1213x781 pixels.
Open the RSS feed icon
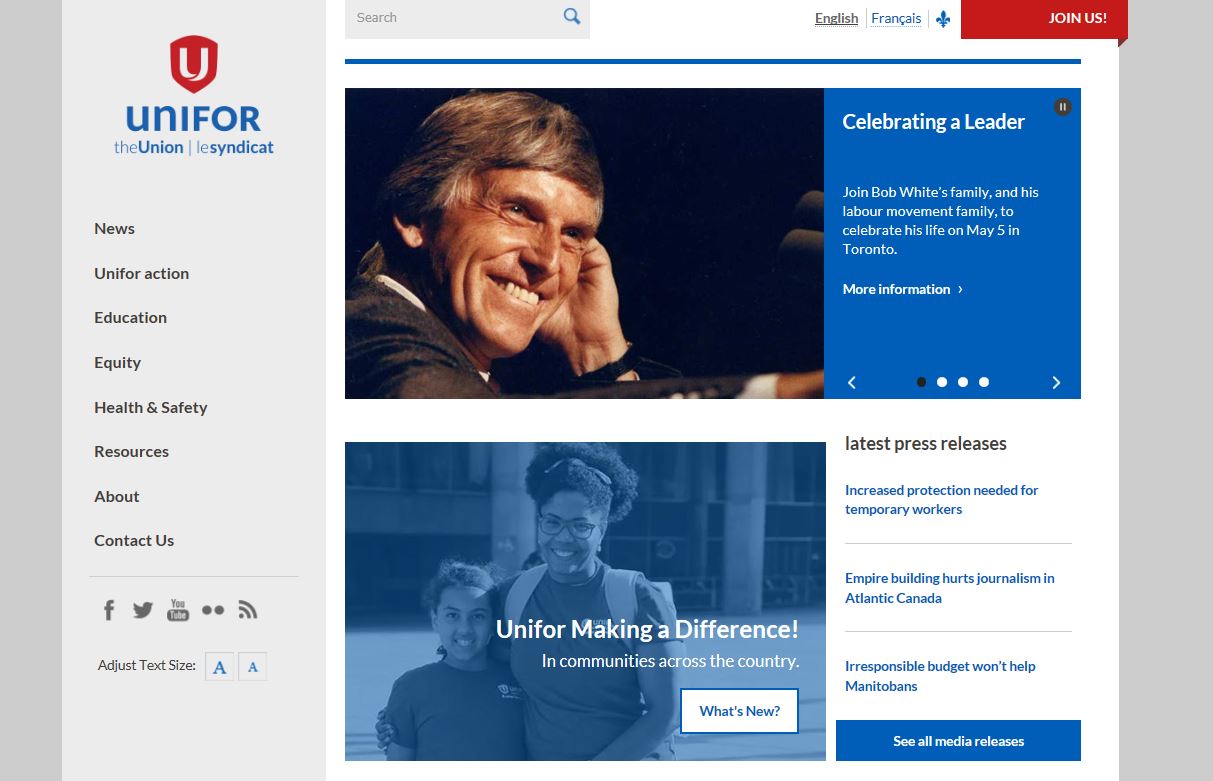tap(248, 610)
